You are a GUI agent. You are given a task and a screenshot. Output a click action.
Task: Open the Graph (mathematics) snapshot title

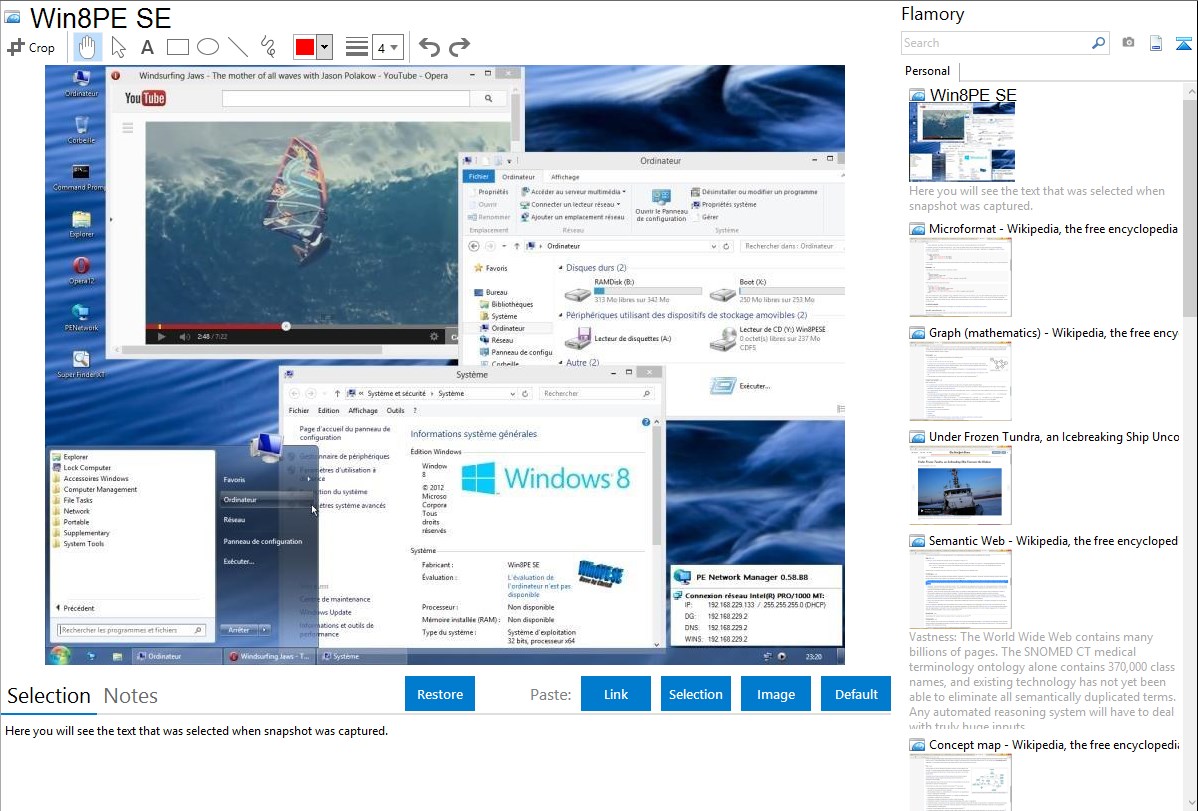[x=1053, y=333]
